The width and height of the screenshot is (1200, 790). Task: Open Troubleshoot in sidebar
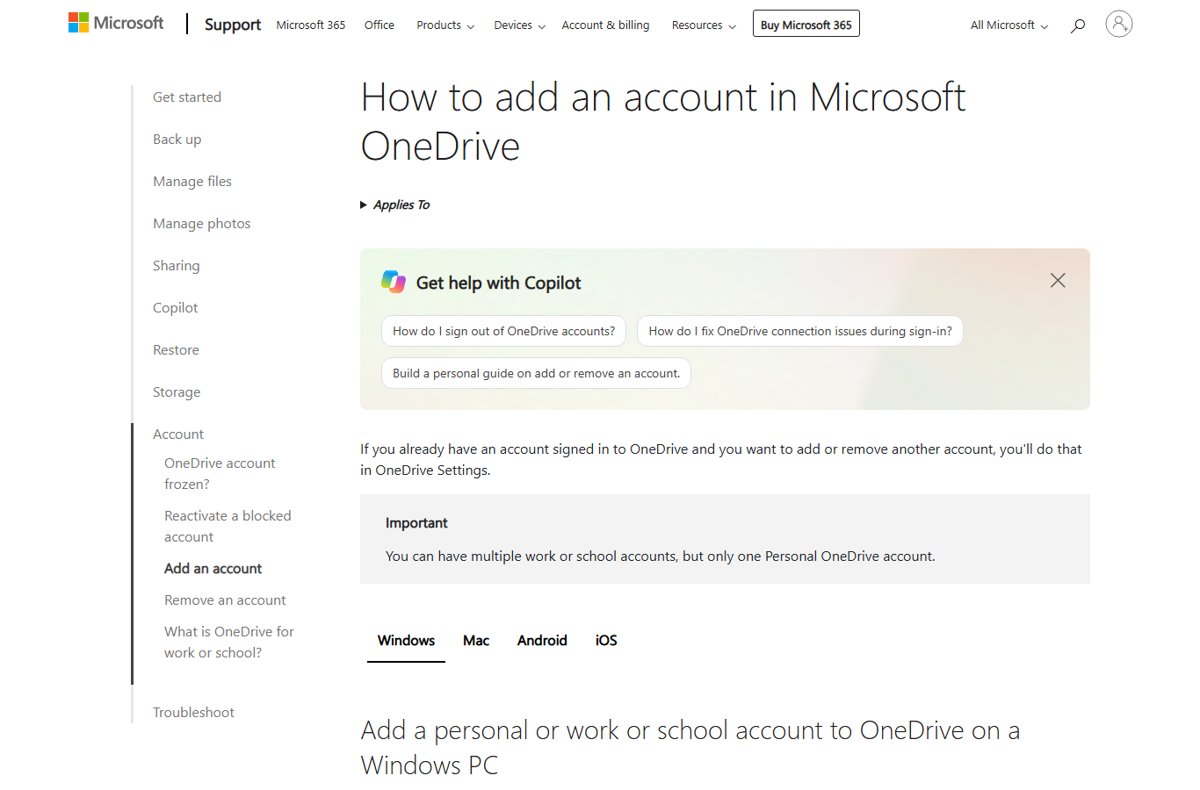click(x=194, y=712)
